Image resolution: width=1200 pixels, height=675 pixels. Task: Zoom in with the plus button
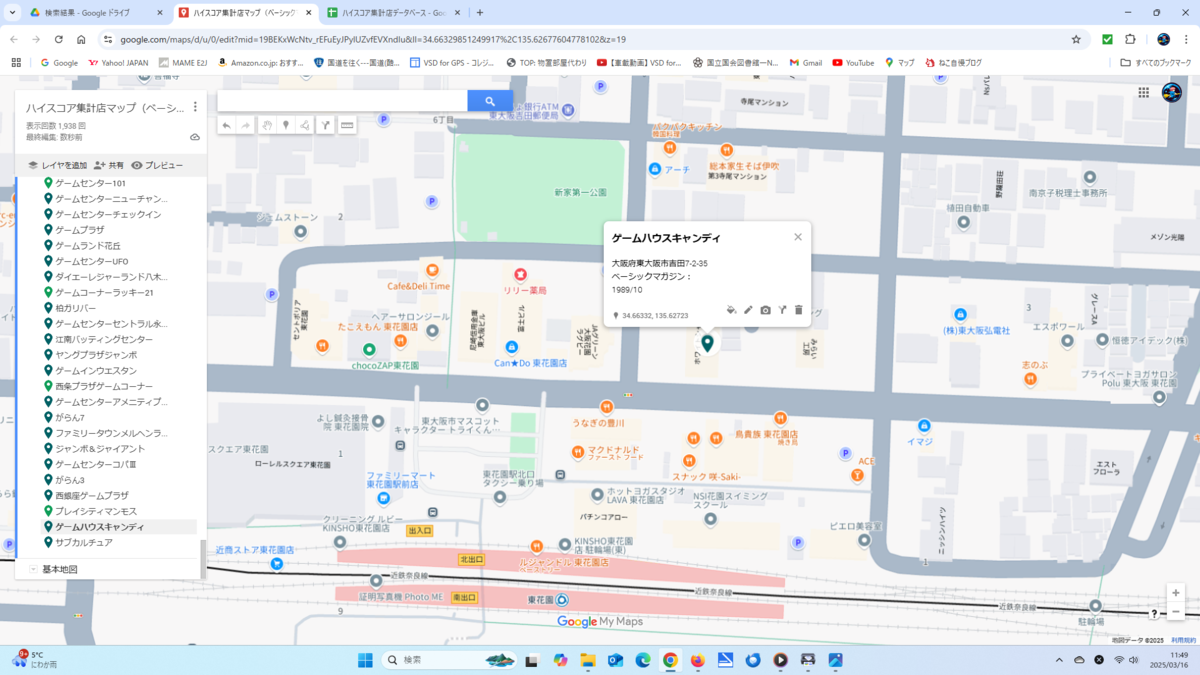point(1176,593)
